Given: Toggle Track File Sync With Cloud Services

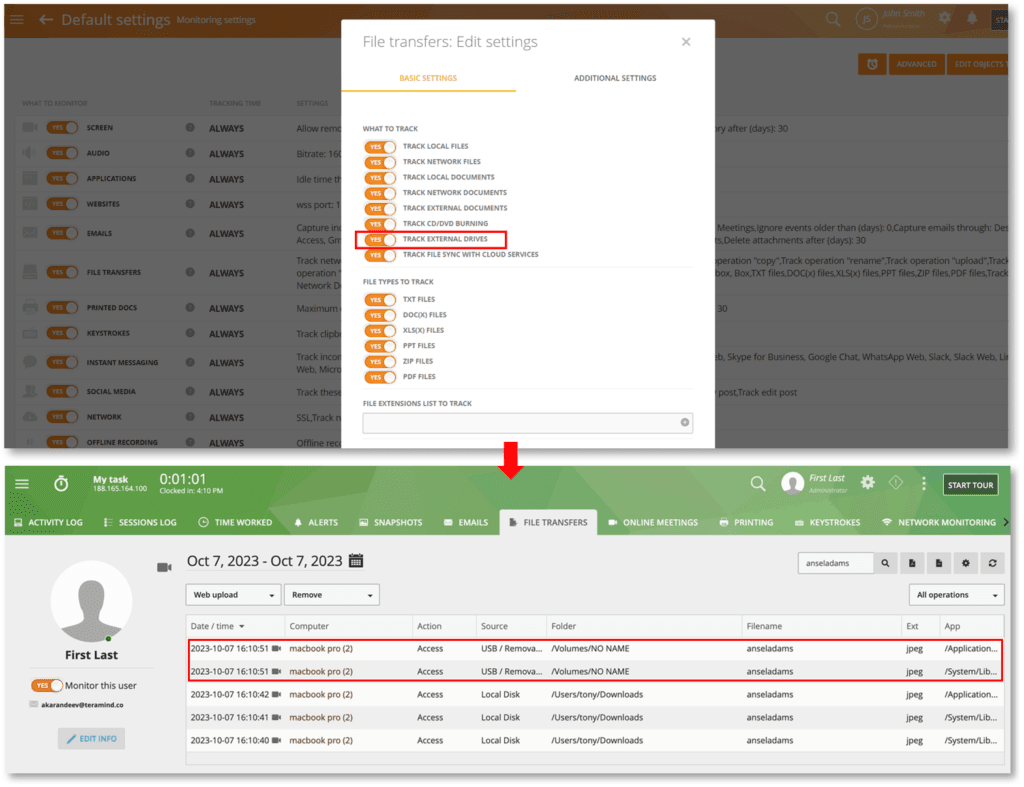Looking at the screenshot, I should [x=380, y=255].
